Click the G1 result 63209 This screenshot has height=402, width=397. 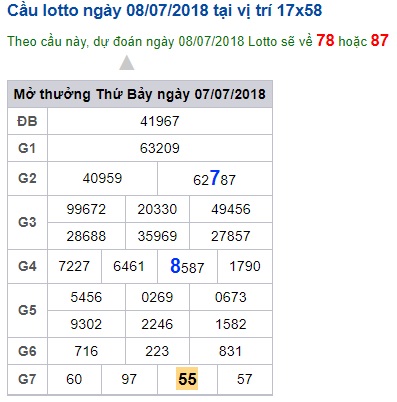point(160,148)
